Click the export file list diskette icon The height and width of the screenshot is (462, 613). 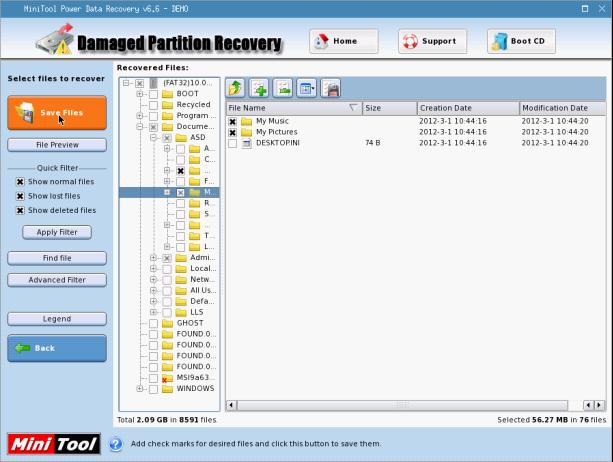pos(330,88)
